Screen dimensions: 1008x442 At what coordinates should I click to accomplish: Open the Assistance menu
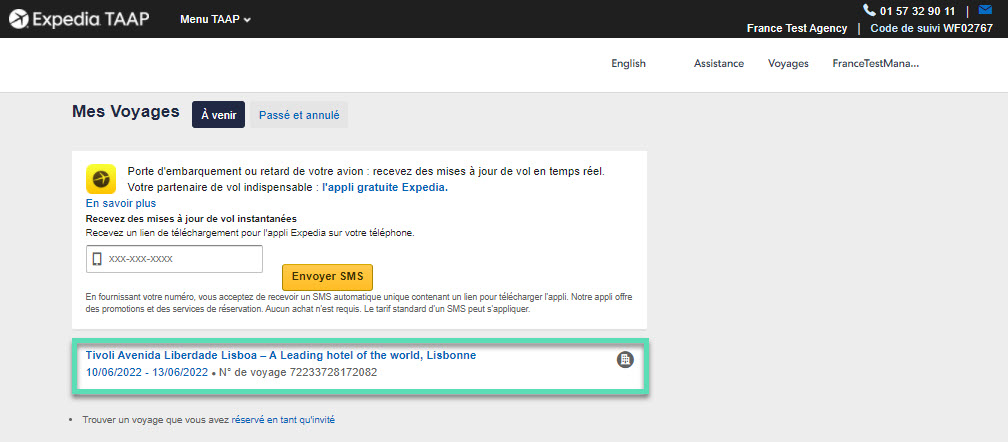(x=719, y=64)
